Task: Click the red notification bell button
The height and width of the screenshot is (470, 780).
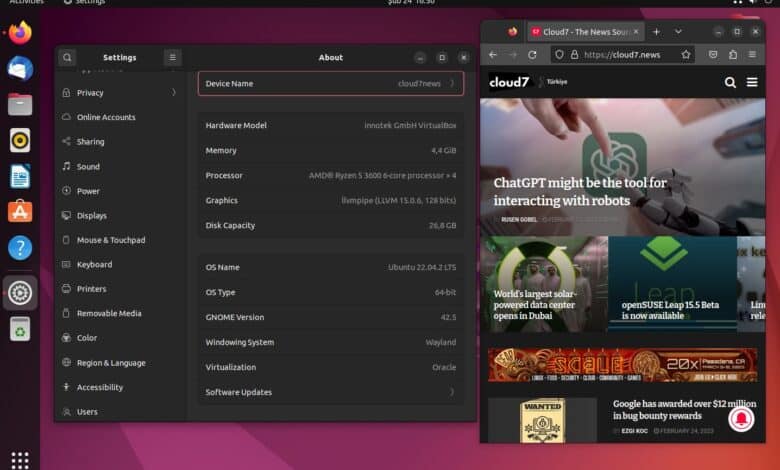Action: [741, 419]
